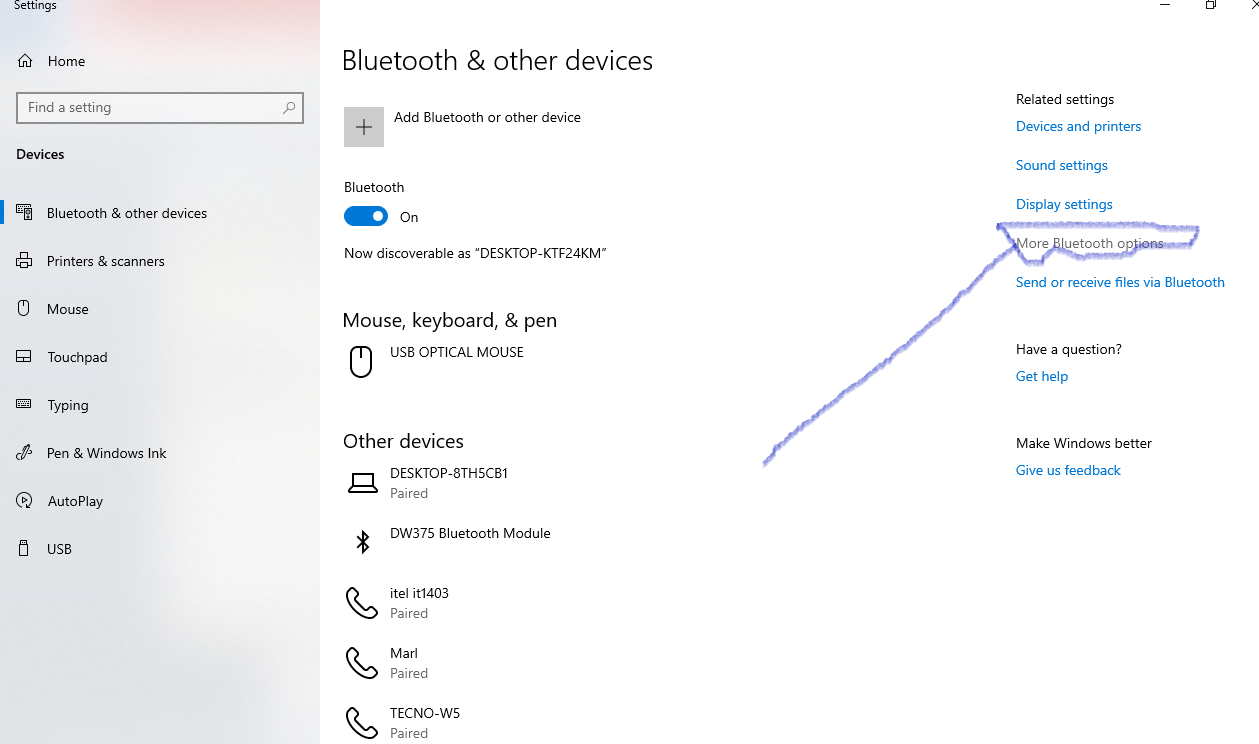1259x744 pixels.
Task: Click the Home icon in the sidebar
Action: click(24, 61)
